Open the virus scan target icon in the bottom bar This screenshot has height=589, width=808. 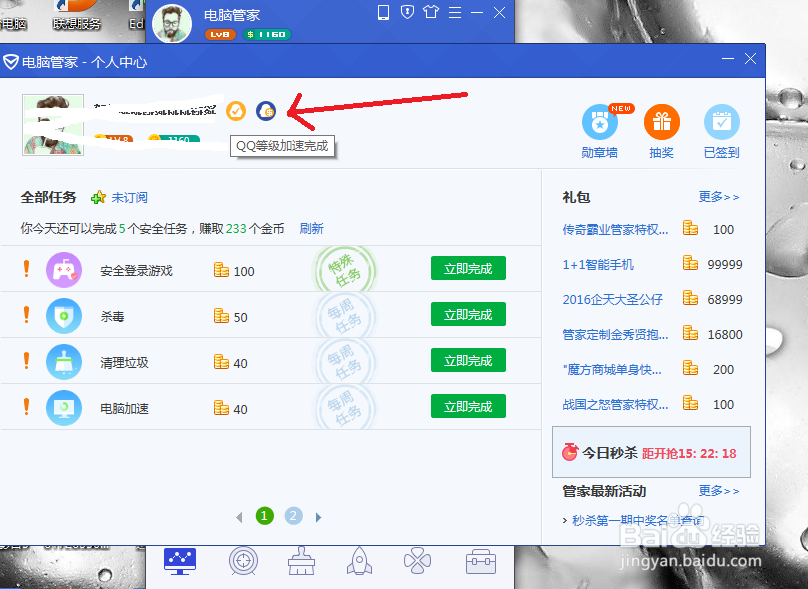click(243, 561)
